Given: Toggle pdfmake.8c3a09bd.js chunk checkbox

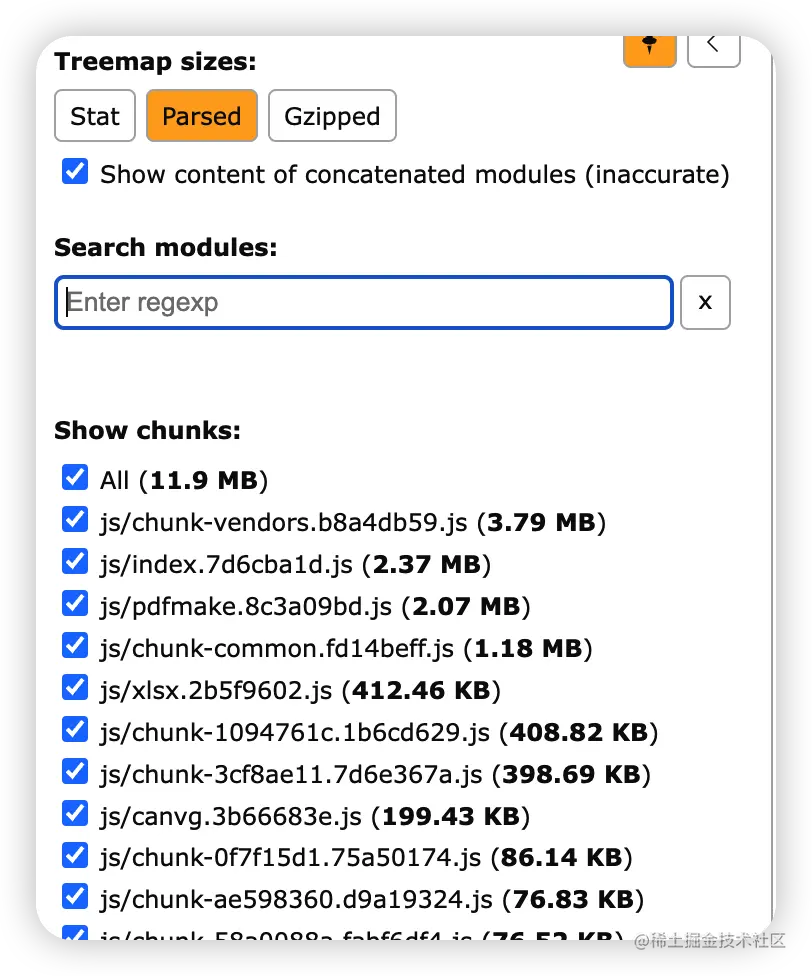Looking at the screenshot, I should (75, 603).
